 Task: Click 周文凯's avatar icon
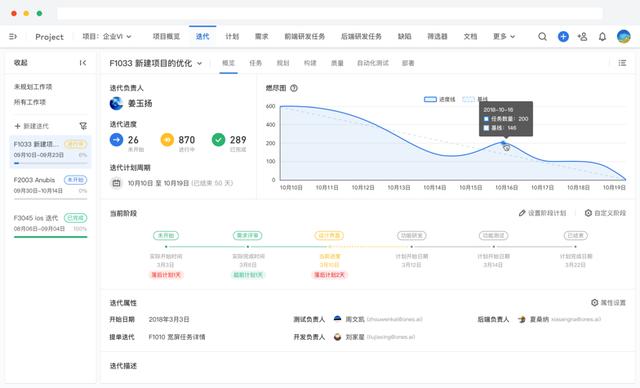coord(337,319)
